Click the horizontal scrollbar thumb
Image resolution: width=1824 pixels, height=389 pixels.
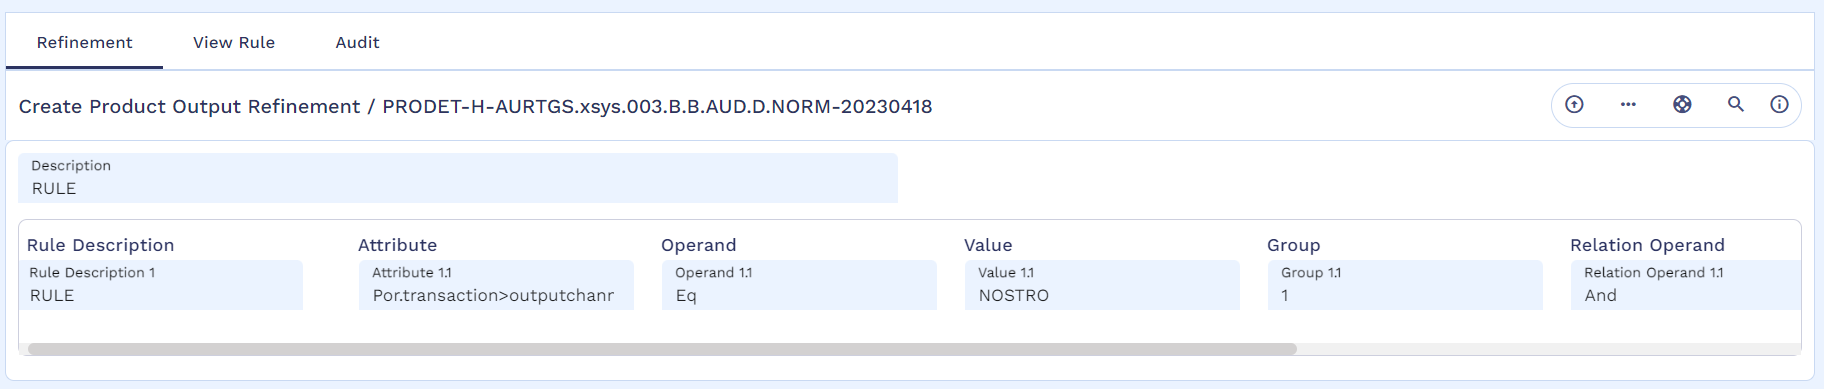click(662, 349)
